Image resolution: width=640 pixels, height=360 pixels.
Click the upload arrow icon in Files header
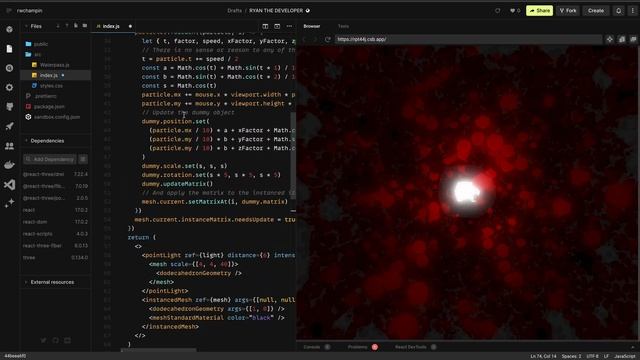click(67, 26)
